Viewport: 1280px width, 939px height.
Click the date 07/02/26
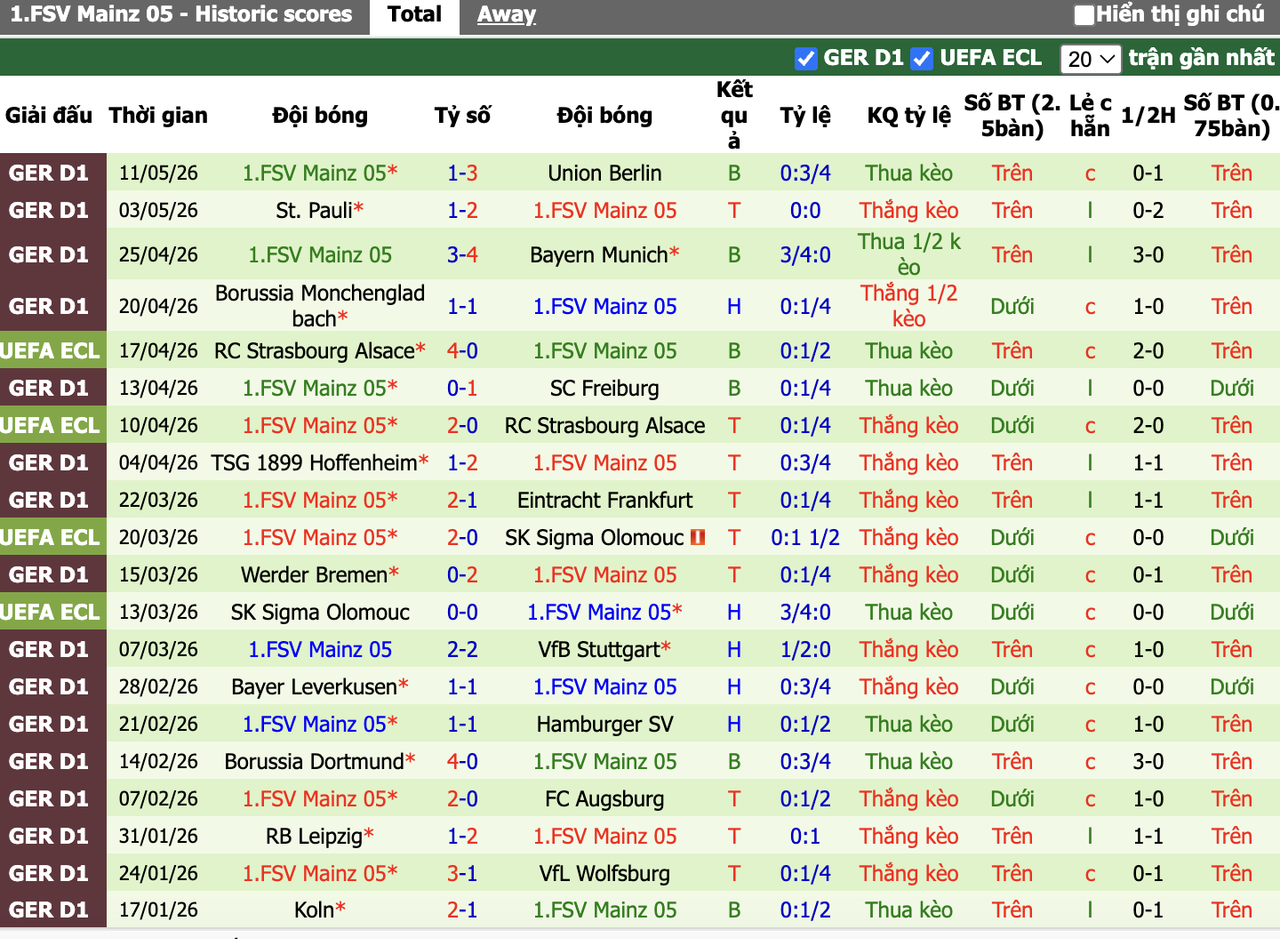click(x=158, y=799)
